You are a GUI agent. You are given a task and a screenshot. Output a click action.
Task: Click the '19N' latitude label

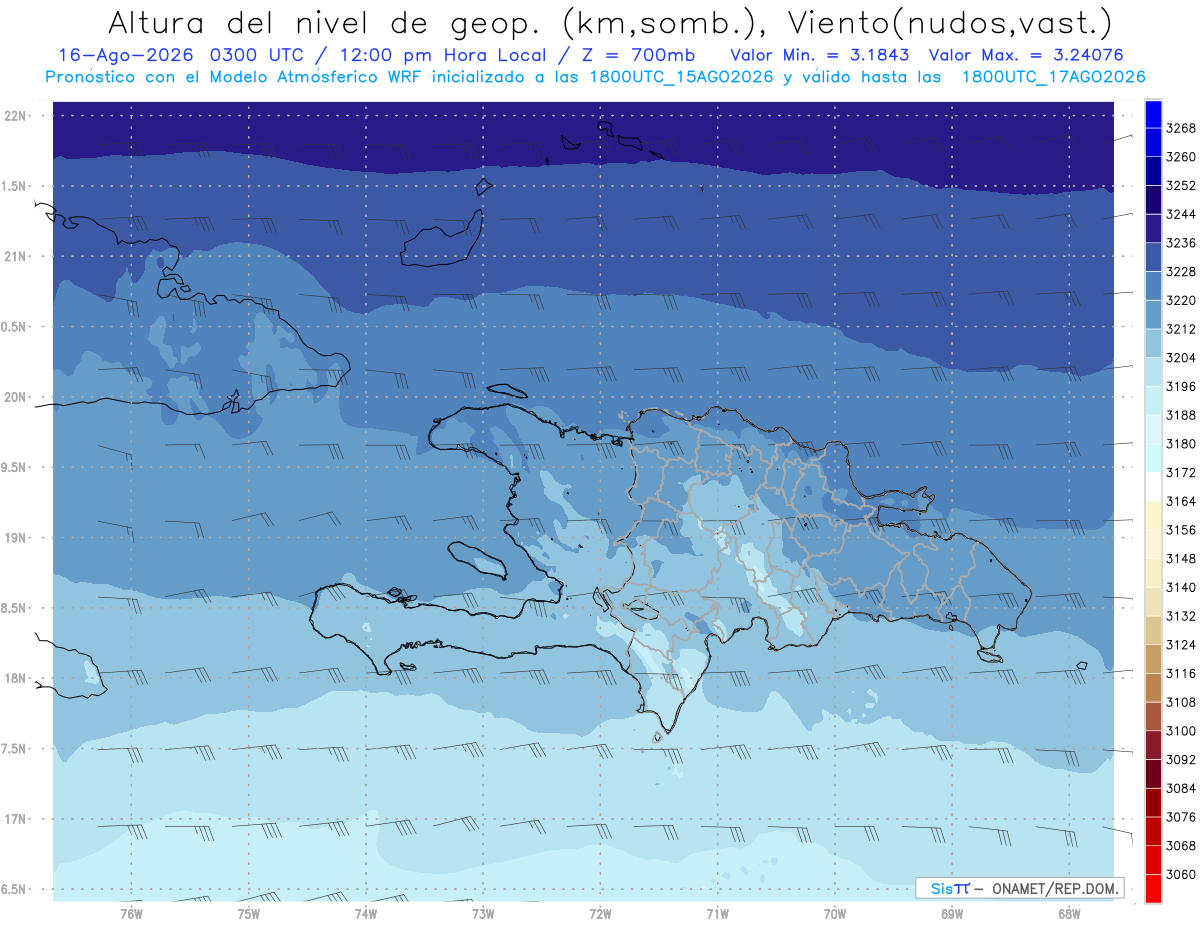coord(15,538)
